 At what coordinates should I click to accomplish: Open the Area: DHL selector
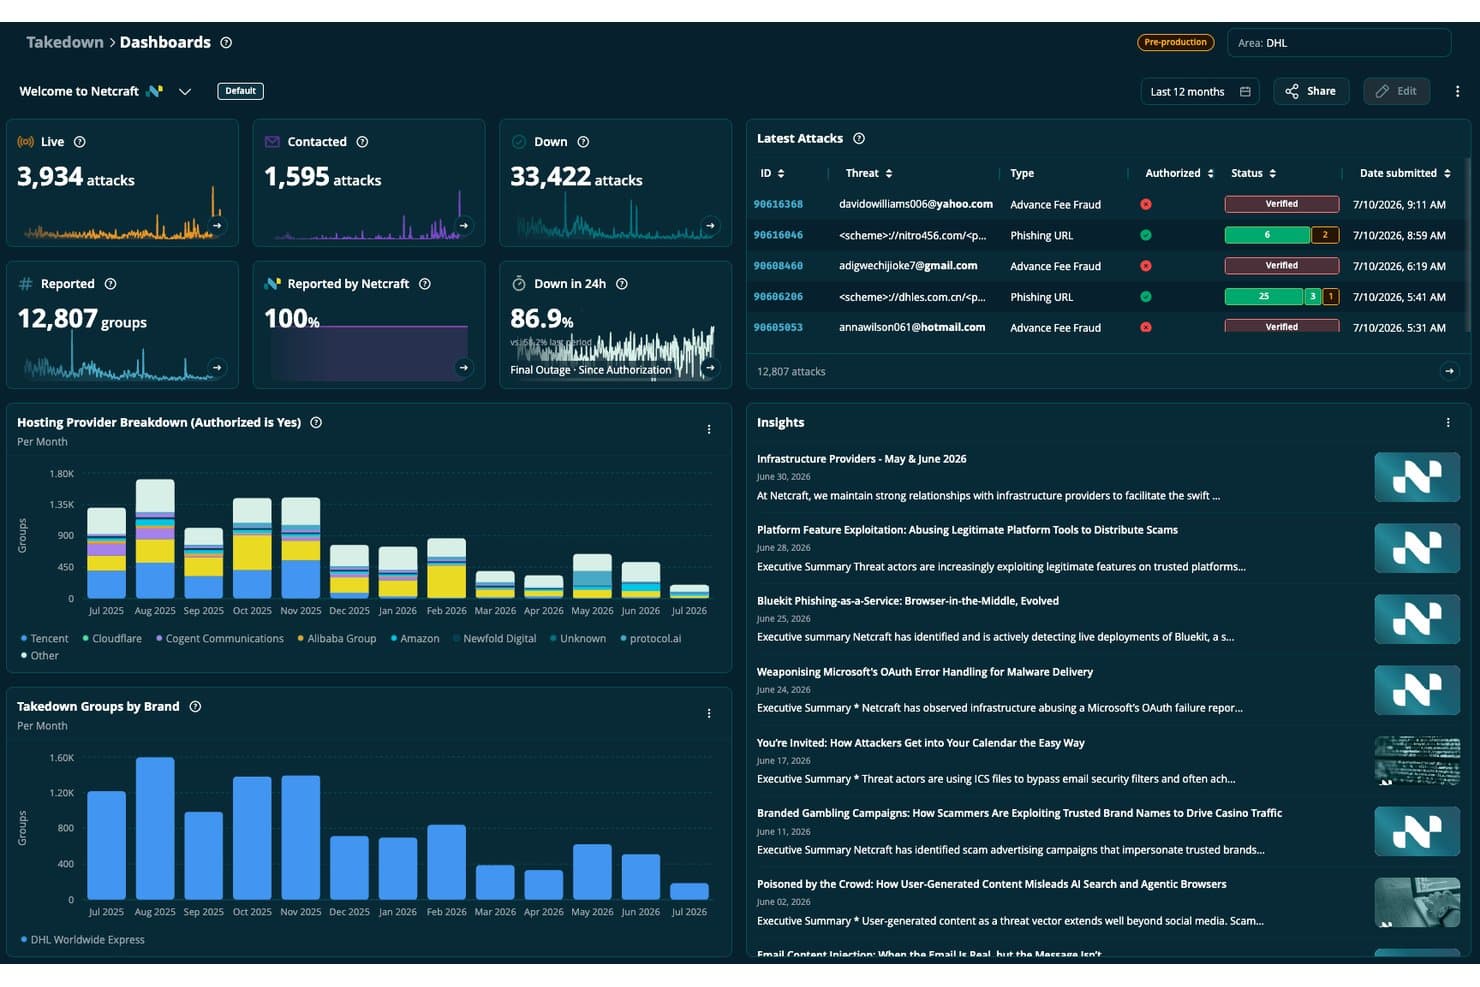pyautogui.click(x=1339, y=43)
